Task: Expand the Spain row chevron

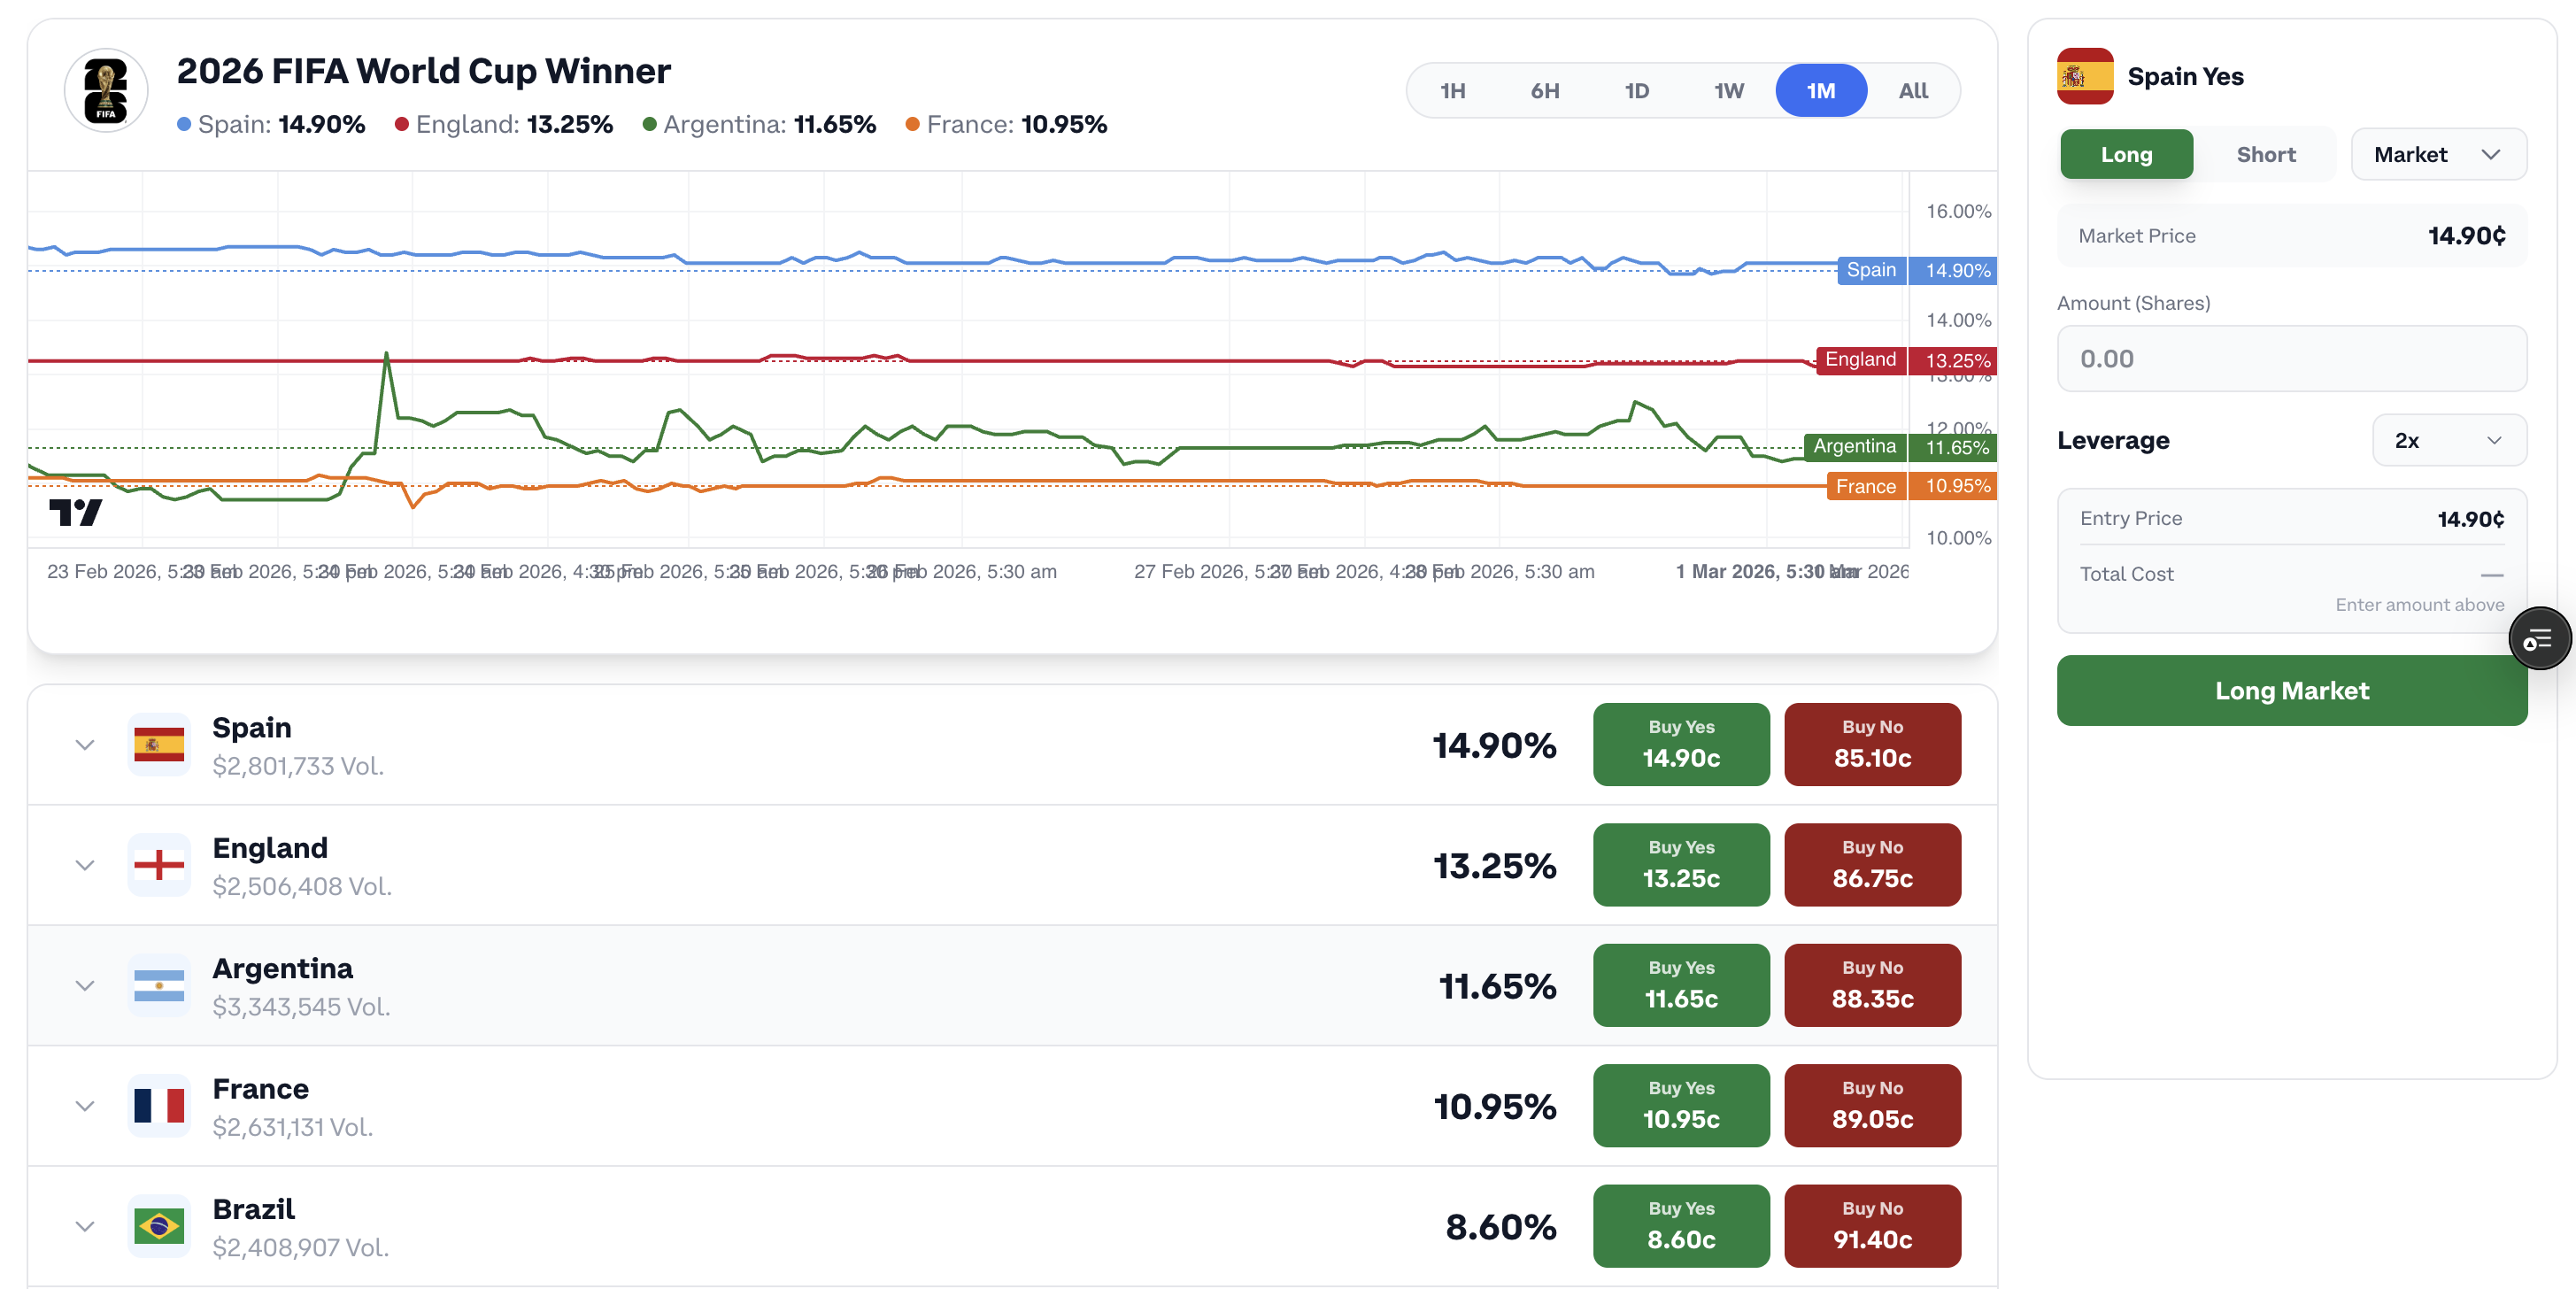Action: click(x=85, y=745)
